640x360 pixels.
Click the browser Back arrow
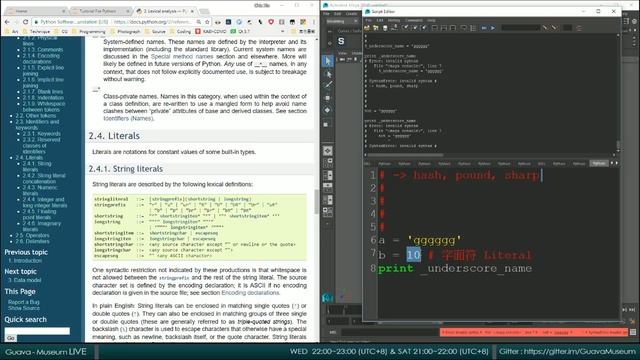click(x=7, y=22)
